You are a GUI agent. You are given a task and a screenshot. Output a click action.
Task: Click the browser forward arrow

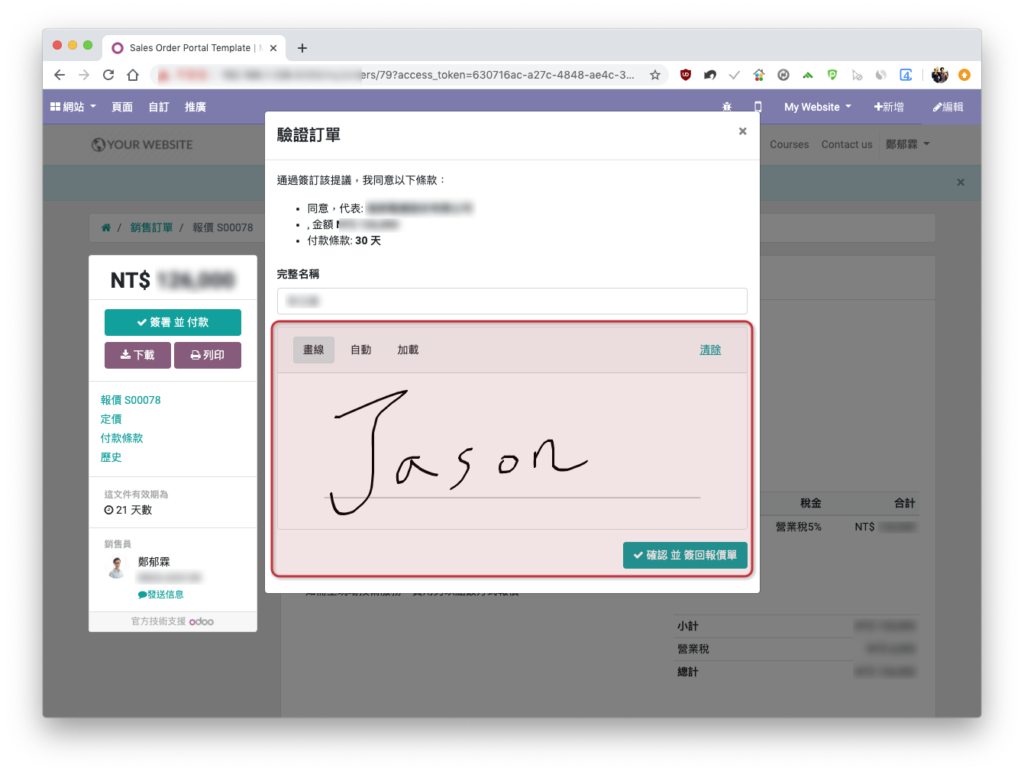[x=84, y=74]
